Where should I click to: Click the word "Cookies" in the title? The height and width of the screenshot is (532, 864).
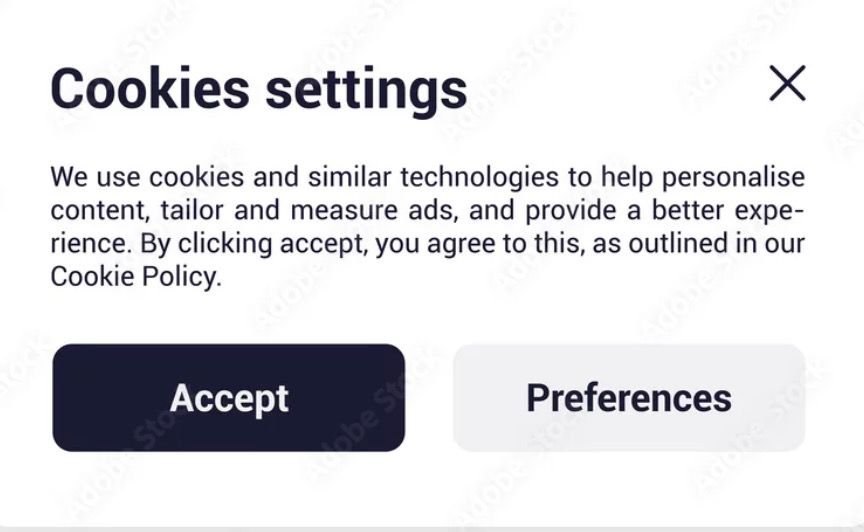149,88
